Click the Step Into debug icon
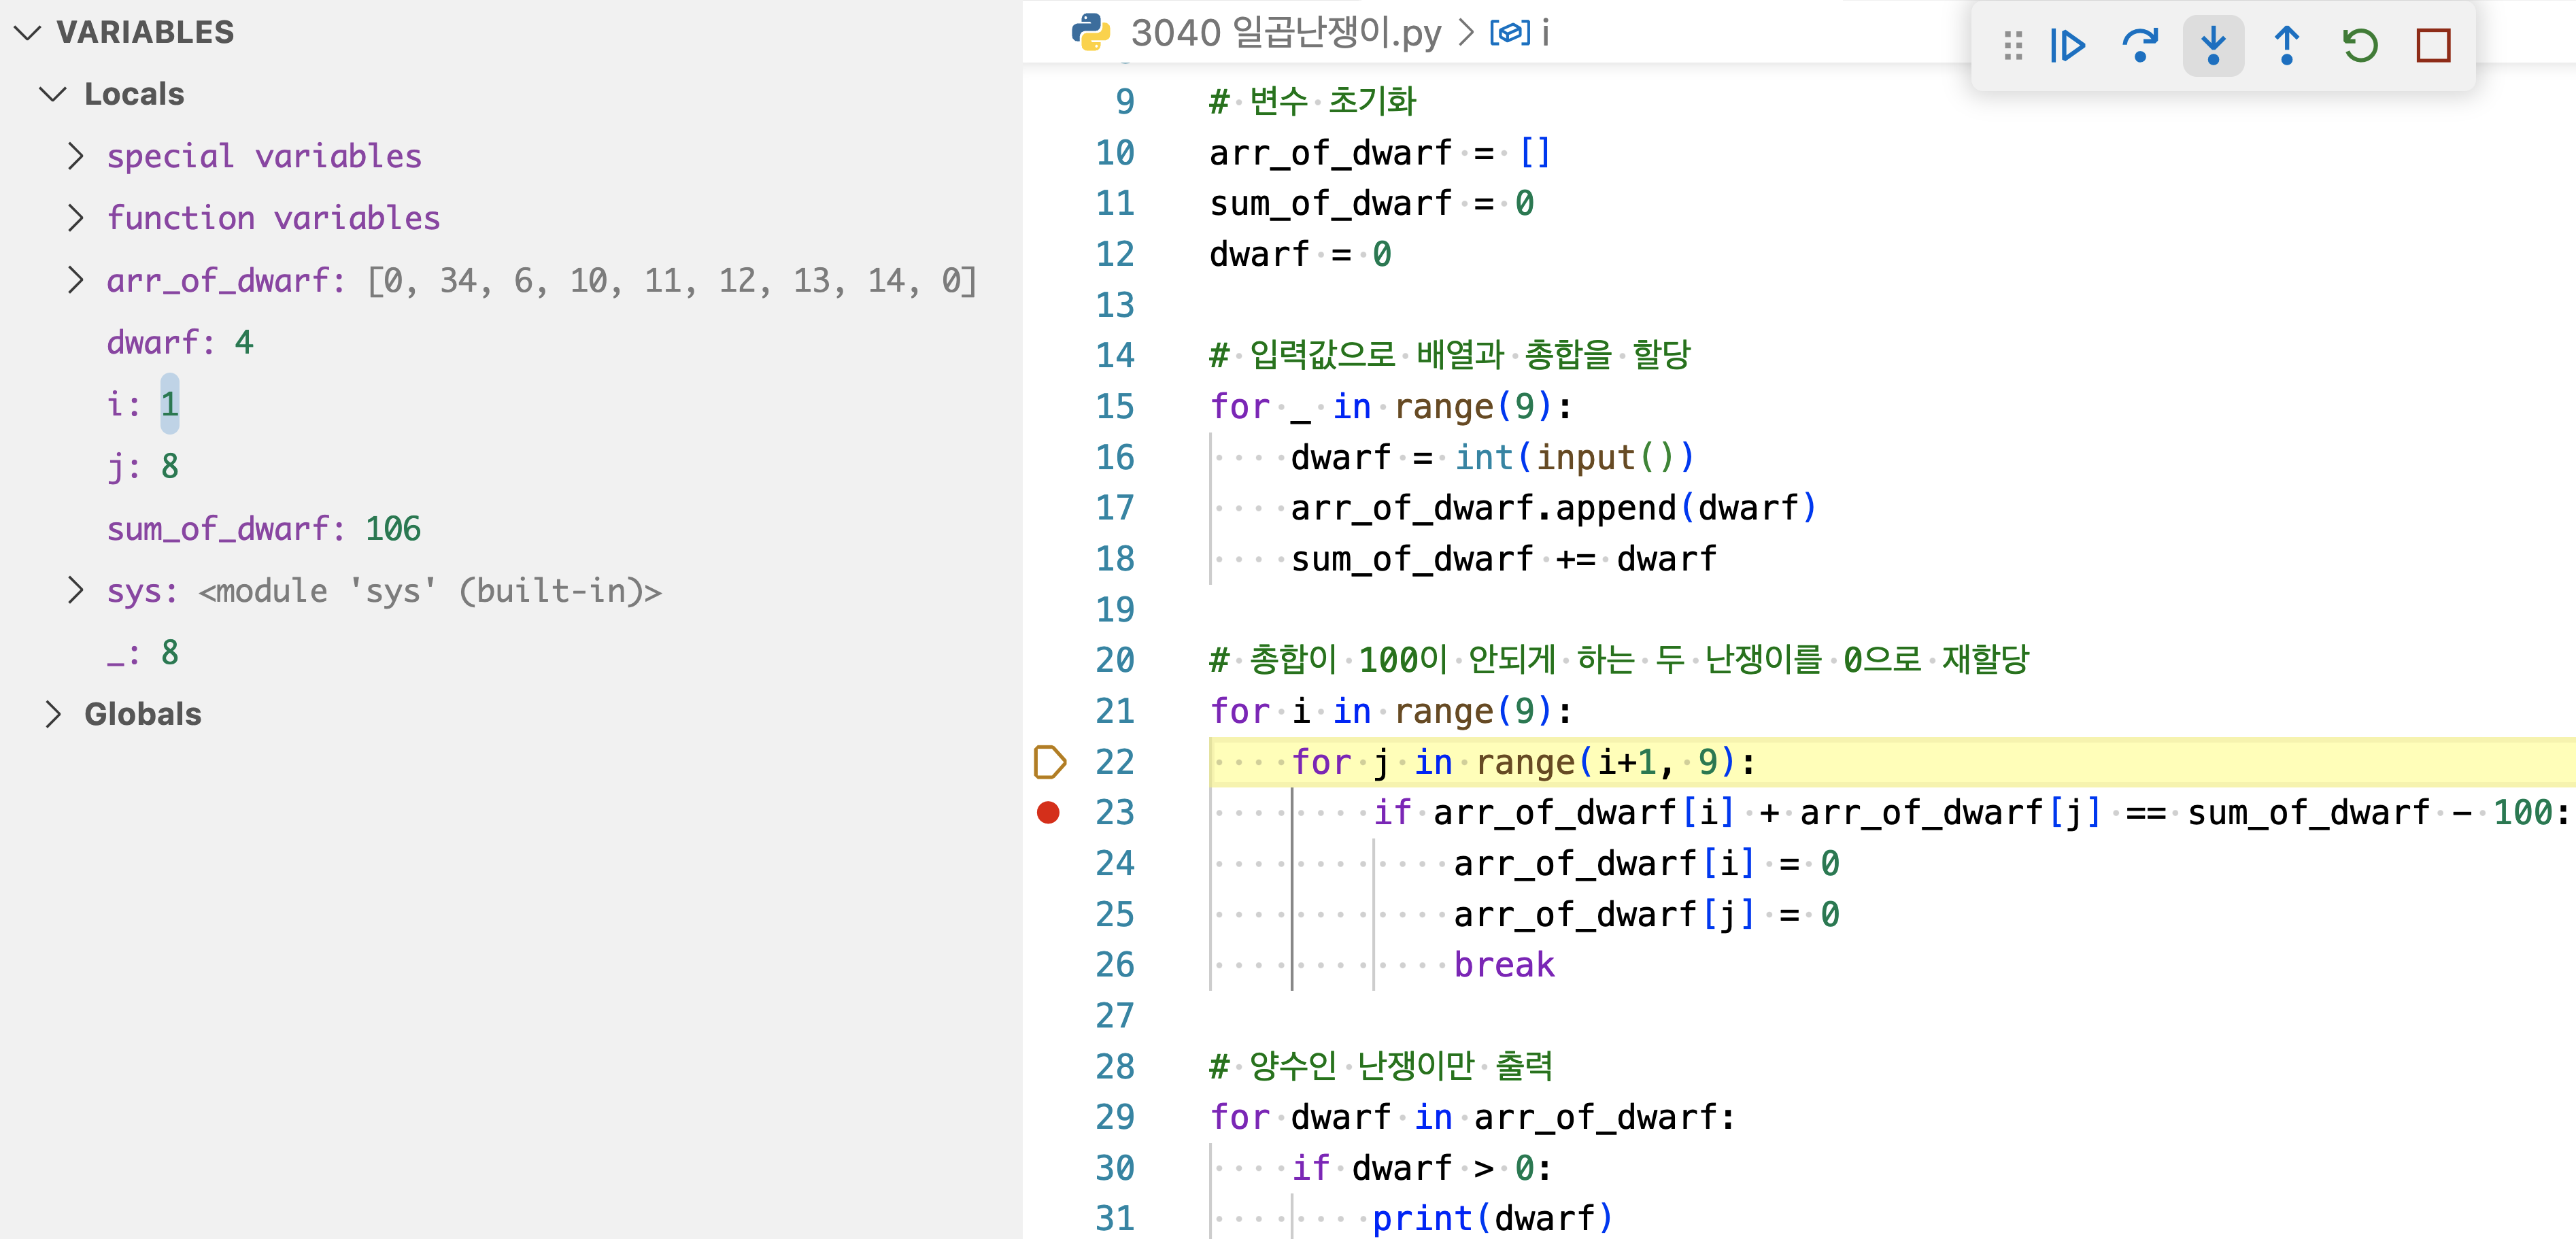The image size is (2576, 1239). point(2213,45)
